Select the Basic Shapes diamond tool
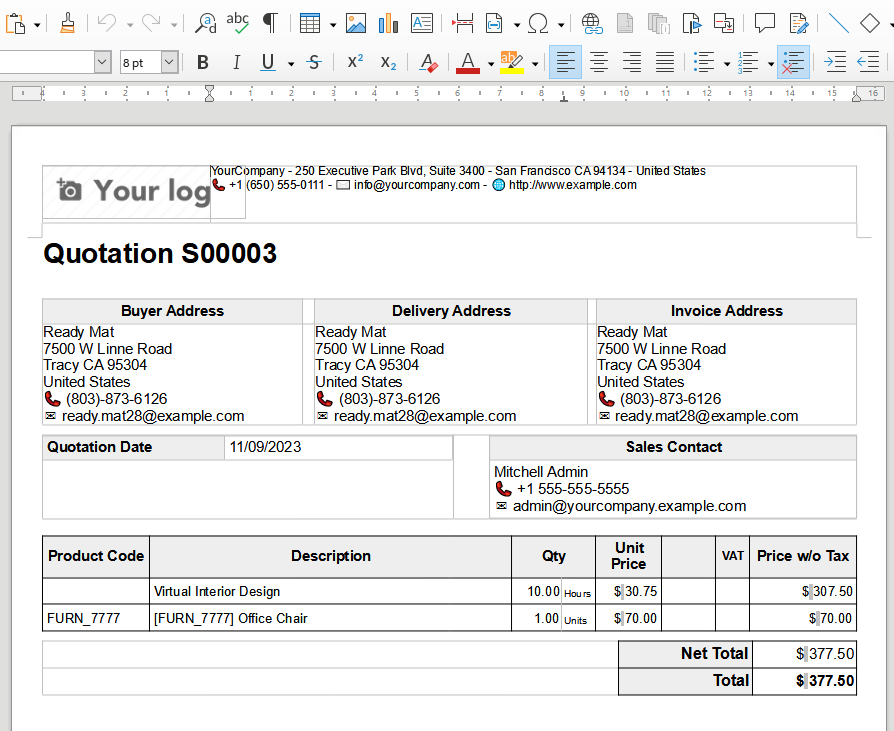 click(x=869, y=24)
